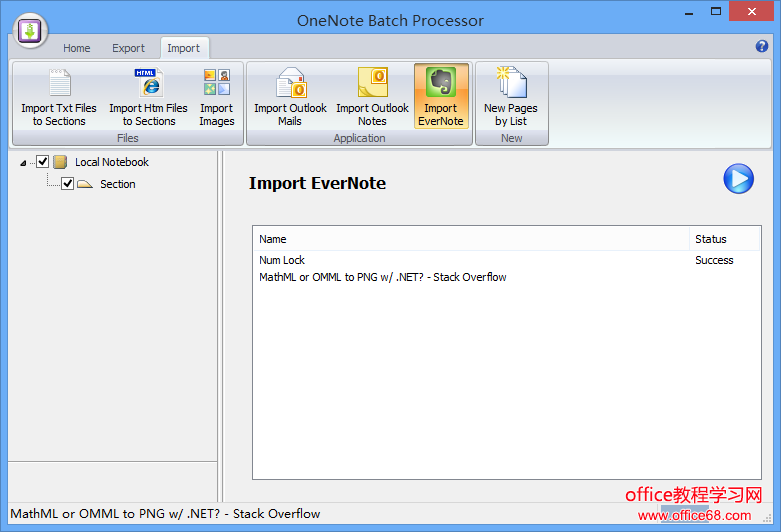The width and height of the screenshot is (781, 532).
Task: Click the Status column header
Action: pos(725,239)
